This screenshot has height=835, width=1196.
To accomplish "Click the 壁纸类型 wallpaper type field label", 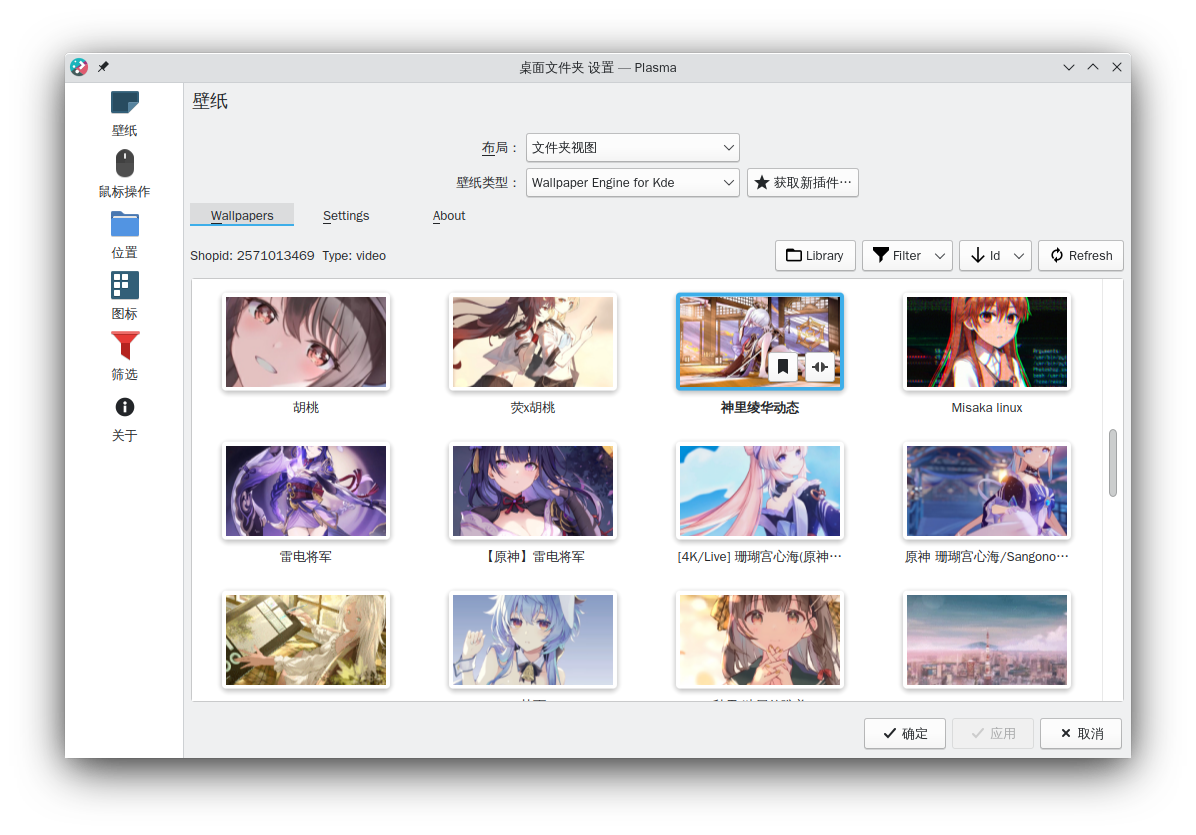I will (487, 183).
